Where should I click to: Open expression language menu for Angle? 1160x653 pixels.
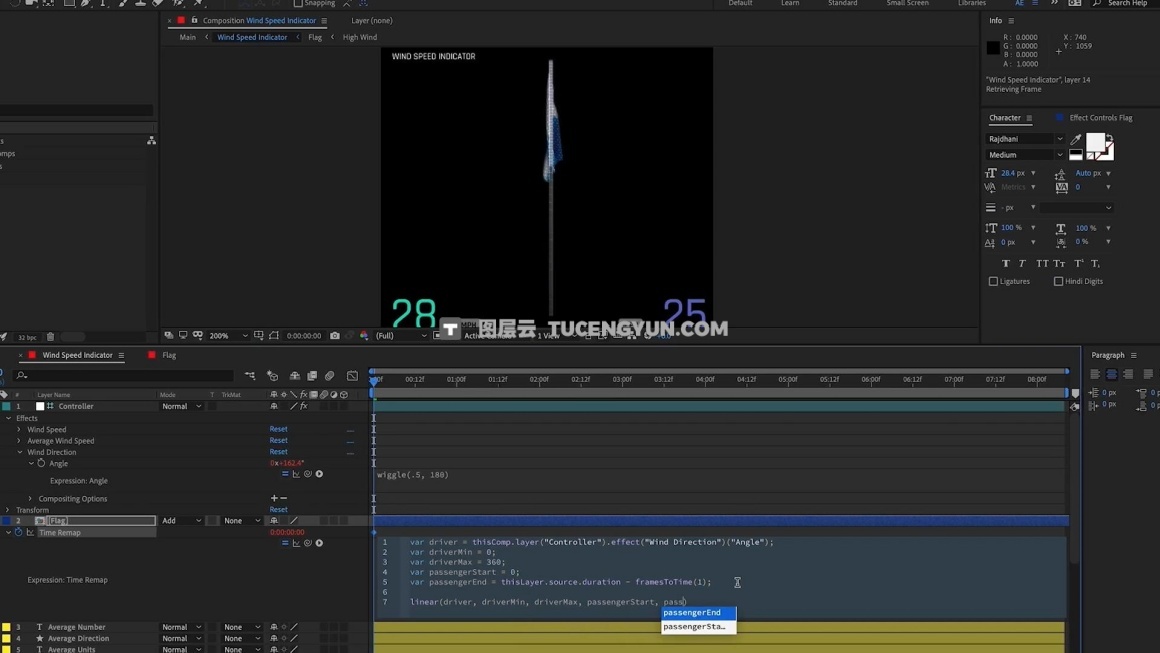click(320, 474)
